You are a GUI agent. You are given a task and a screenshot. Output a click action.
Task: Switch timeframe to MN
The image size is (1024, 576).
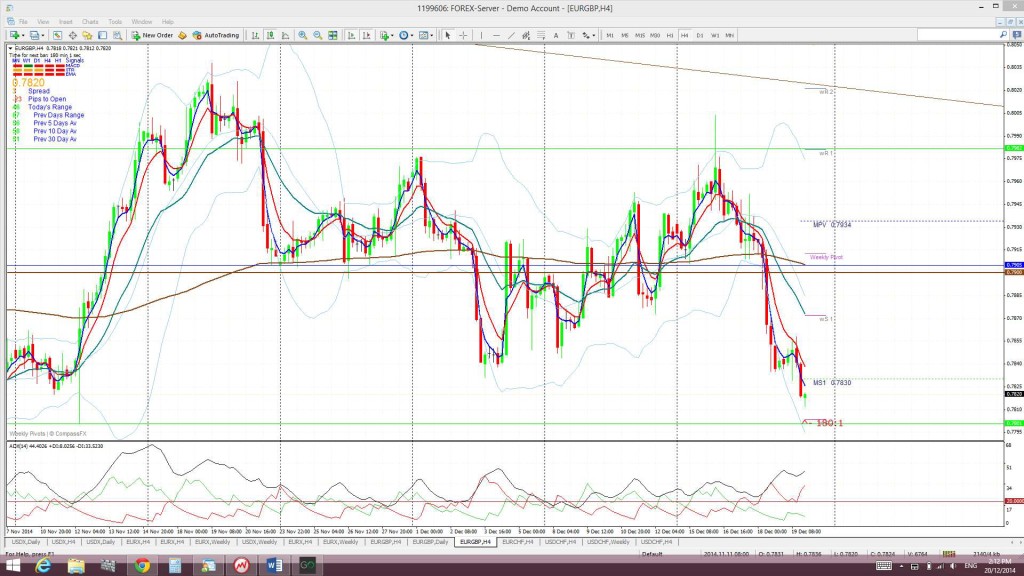[729, 35]
